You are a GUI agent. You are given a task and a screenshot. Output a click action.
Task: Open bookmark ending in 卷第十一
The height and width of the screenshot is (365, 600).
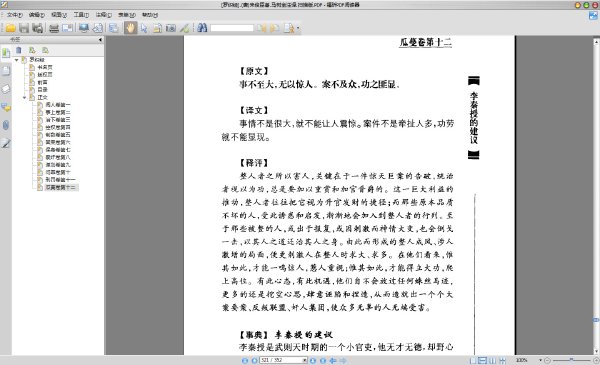(x=60, y=180)
